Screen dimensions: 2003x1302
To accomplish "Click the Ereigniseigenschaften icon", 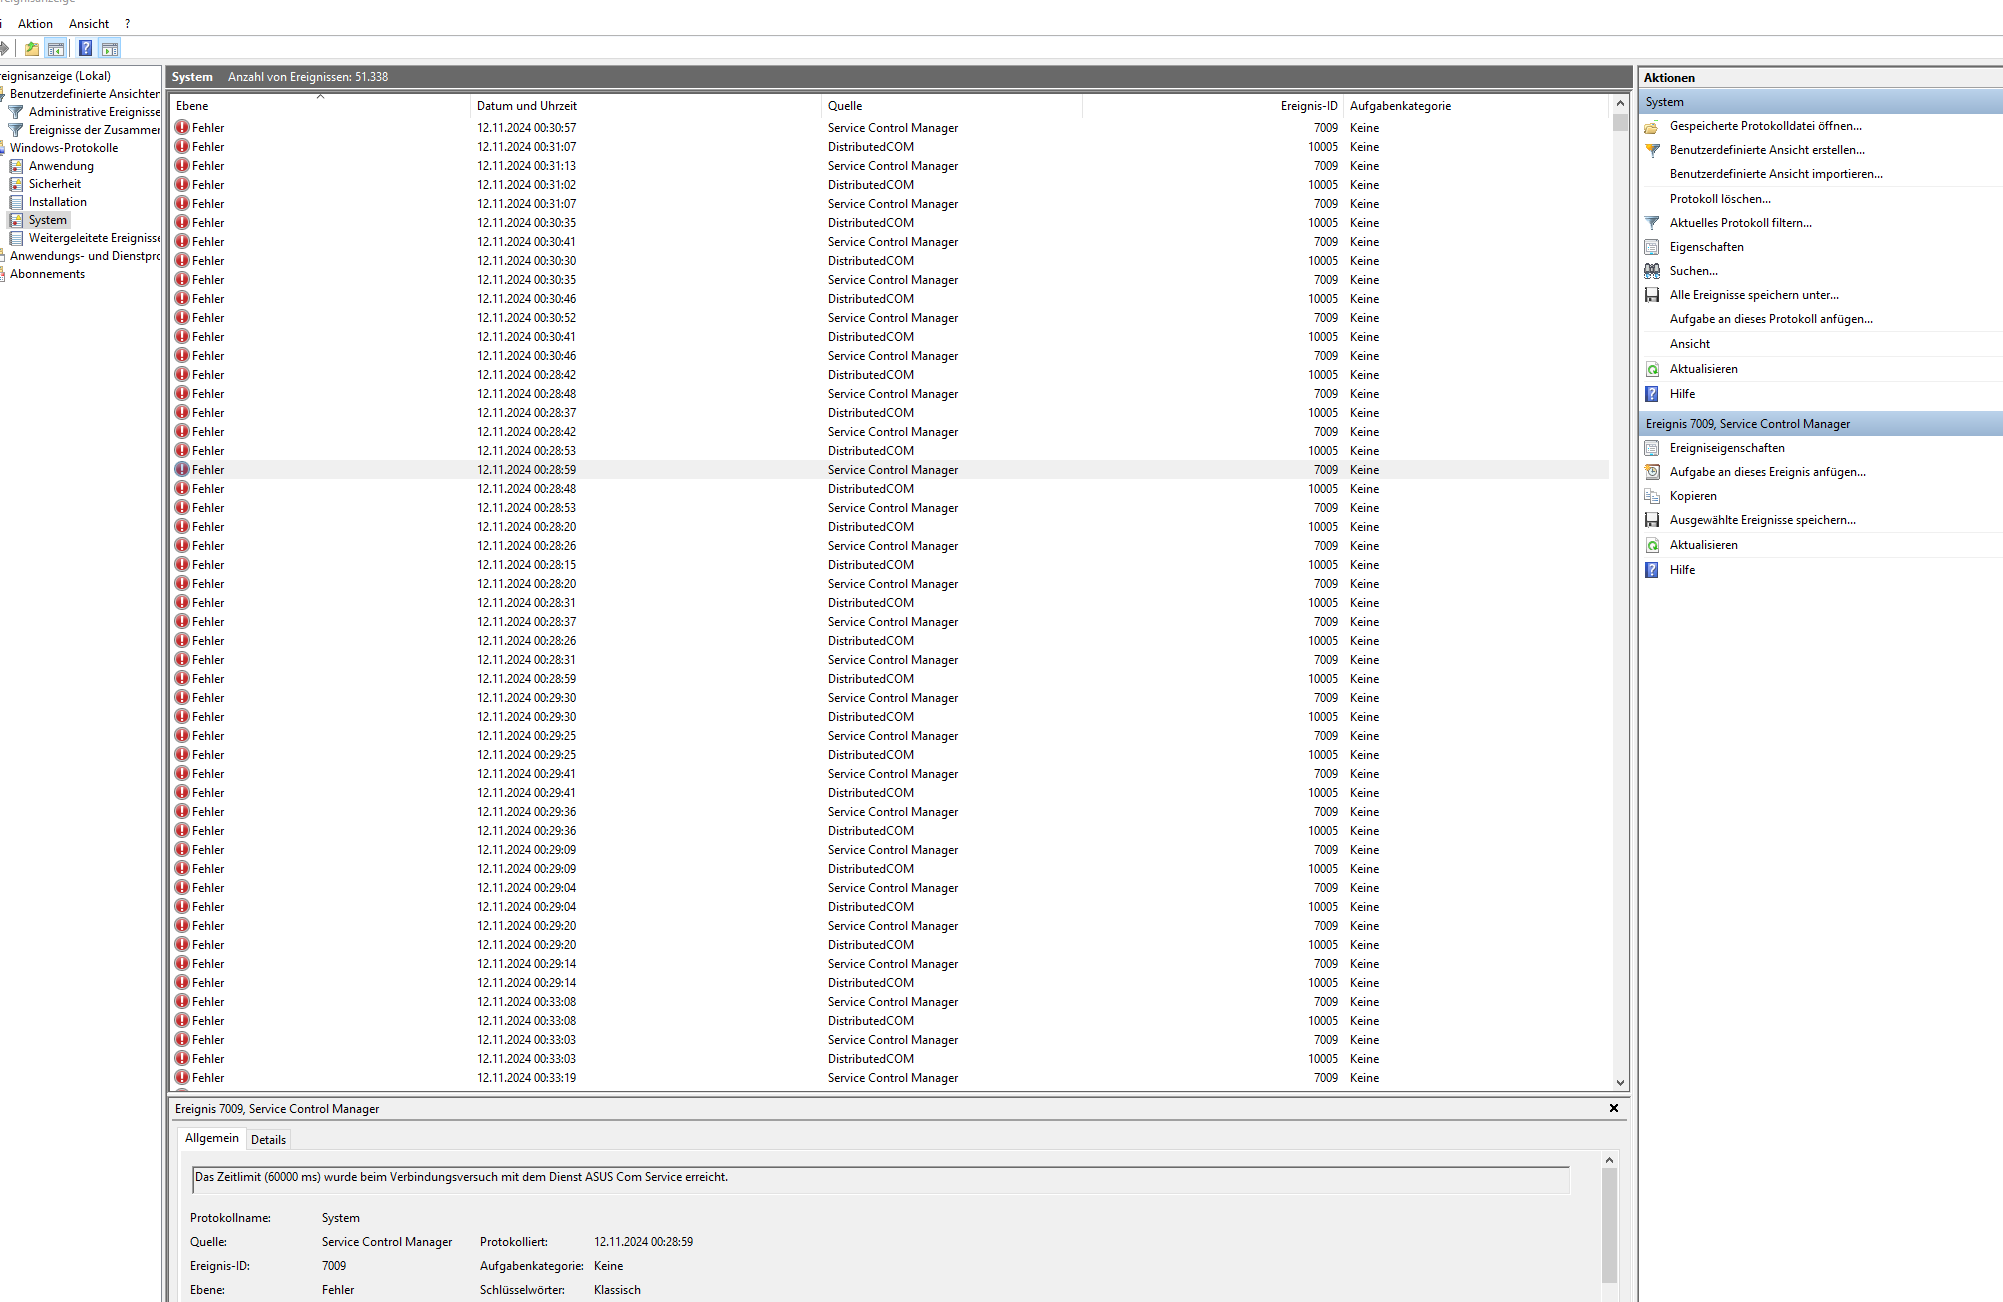I will coord(1652,448).
